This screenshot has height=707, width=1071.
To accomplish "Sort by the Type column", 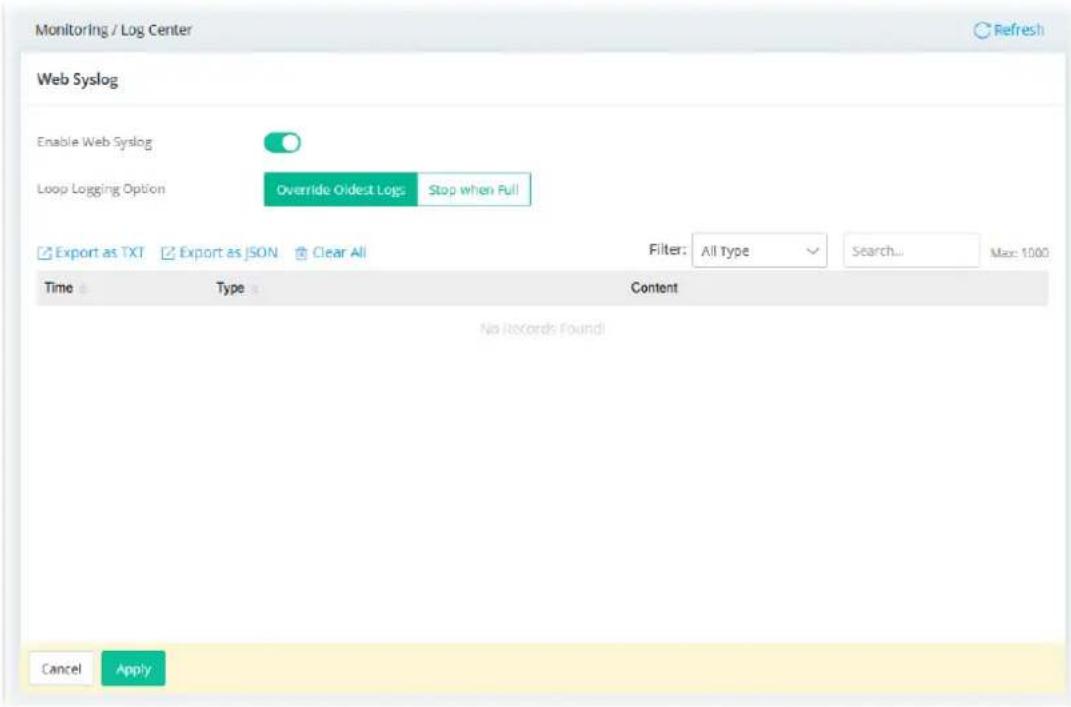I will [236, 288].
